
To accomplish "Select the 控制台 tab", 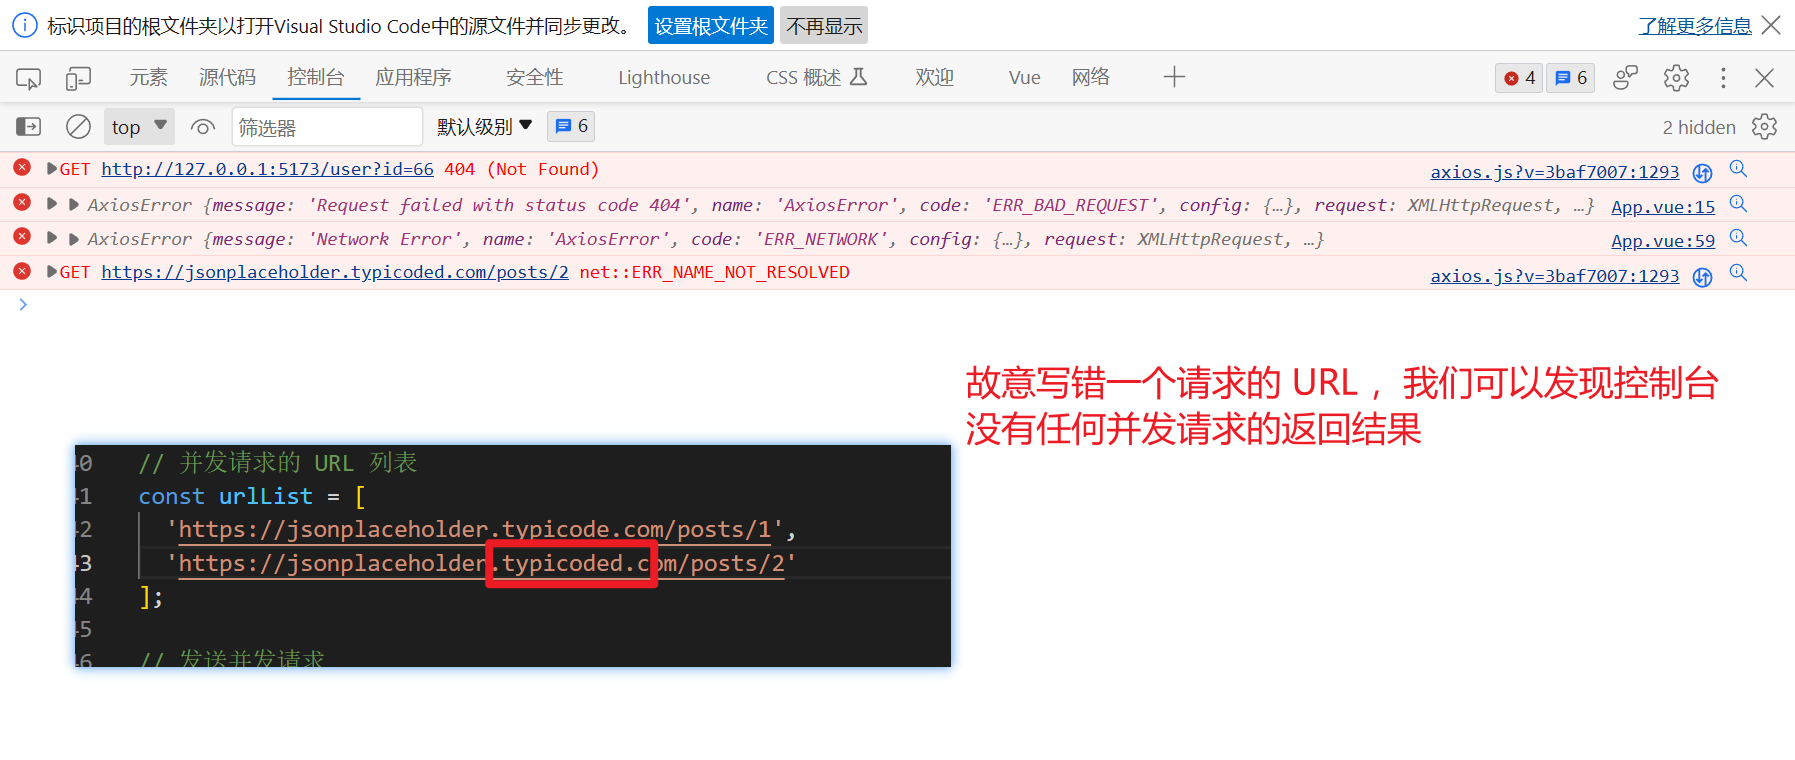I will pos(315,78).
